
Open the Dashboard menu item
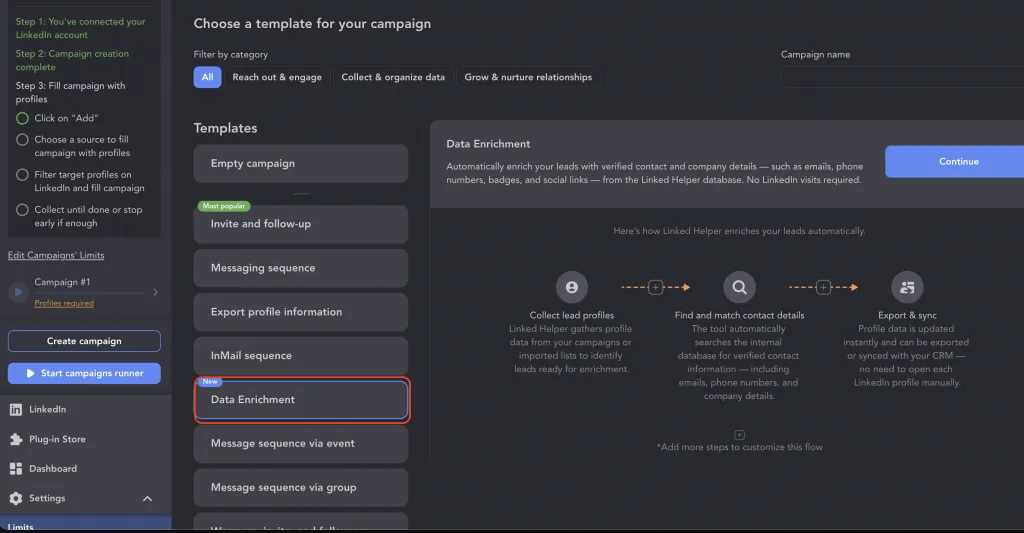[85, 468]
